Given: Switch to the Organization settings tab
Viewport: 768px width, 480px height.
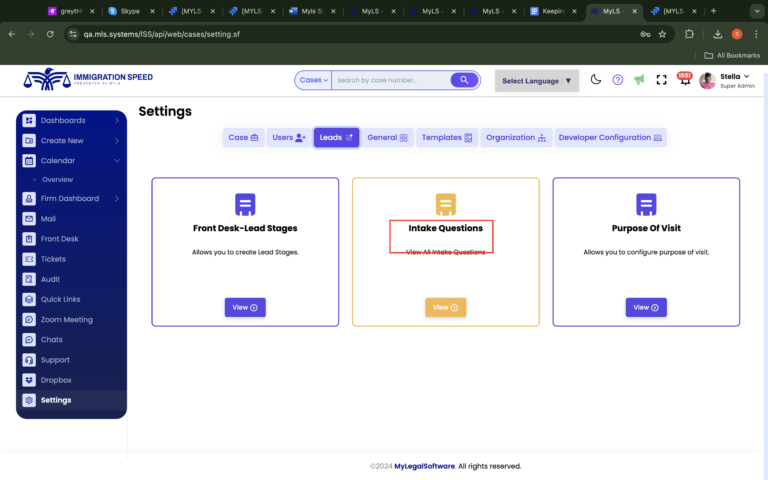Looking at the screenshot, I should (515, 138).
